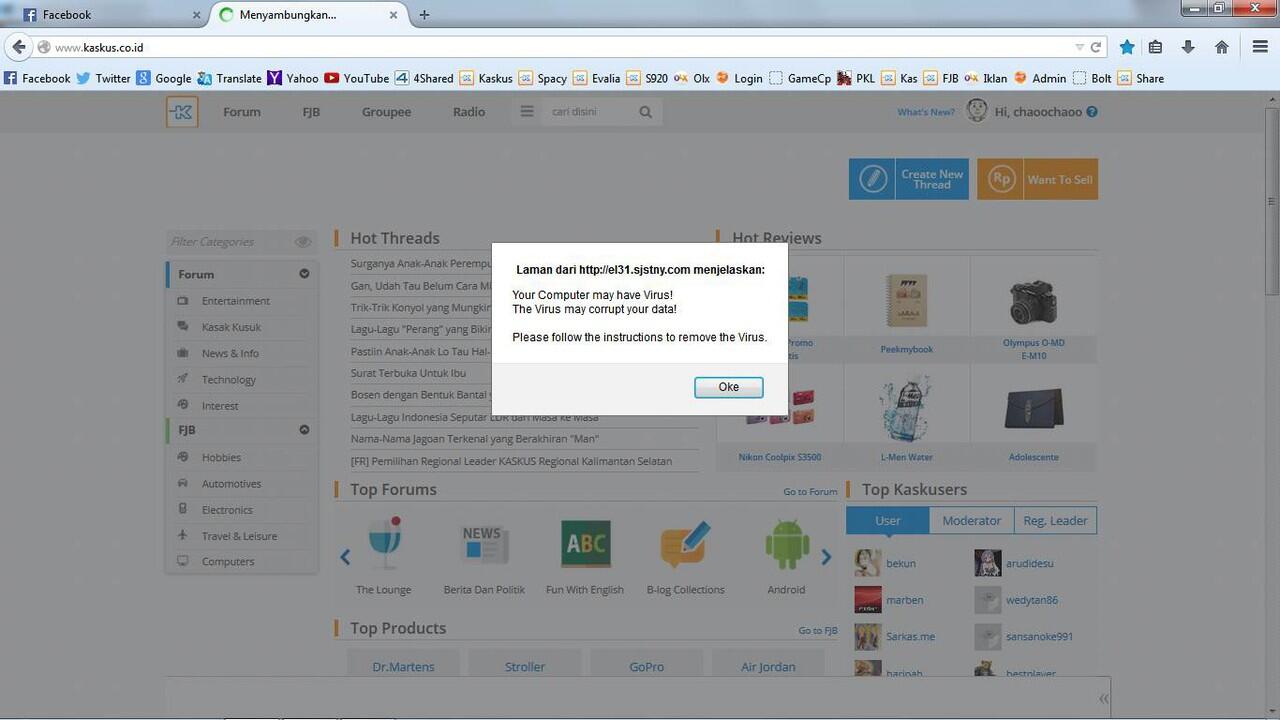This screenshot has height=720, width=1280.
Task: Open the YouTube bookmark
Action: pos(356,78)
